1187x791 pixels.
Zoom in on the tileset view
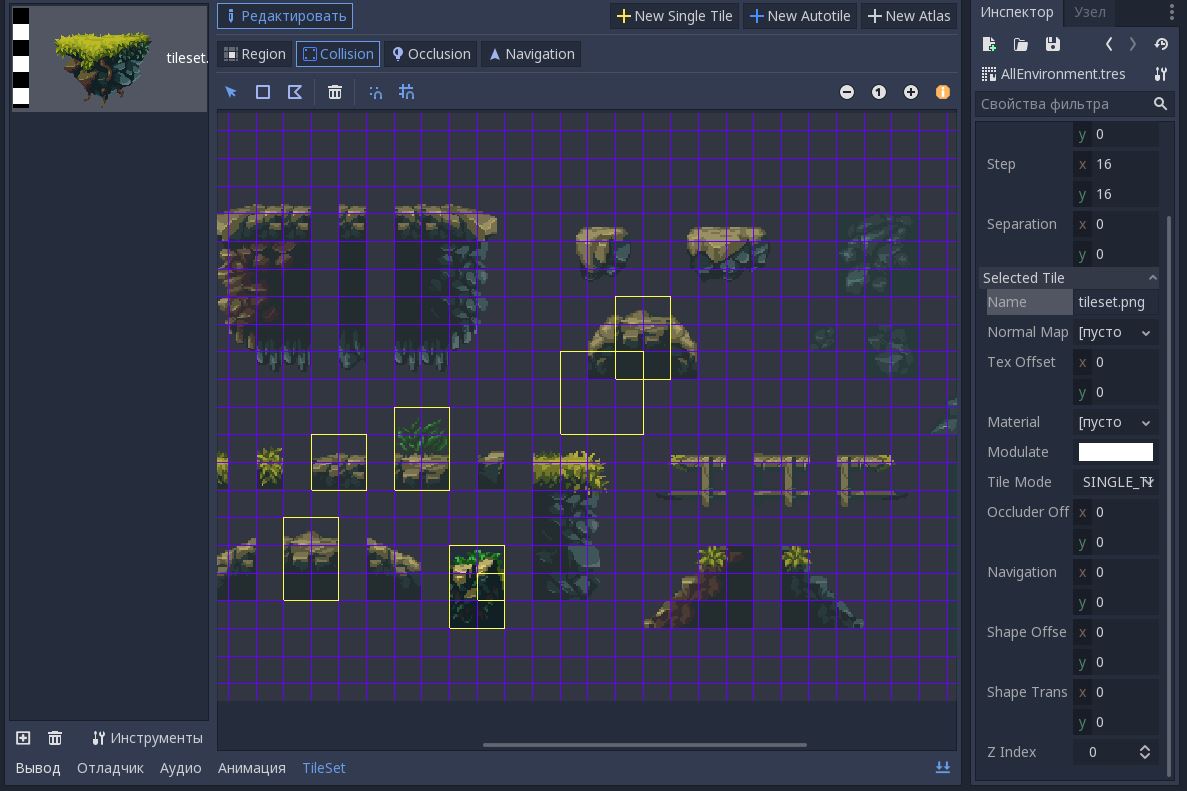pyautogui.click(x=911, y=91)
